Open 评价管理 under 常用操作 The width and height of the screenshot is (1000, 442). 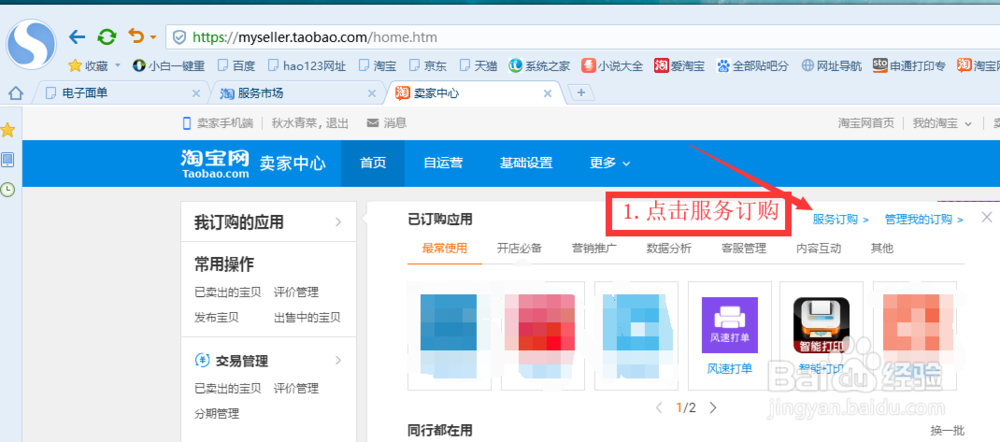tap(296, 293)
